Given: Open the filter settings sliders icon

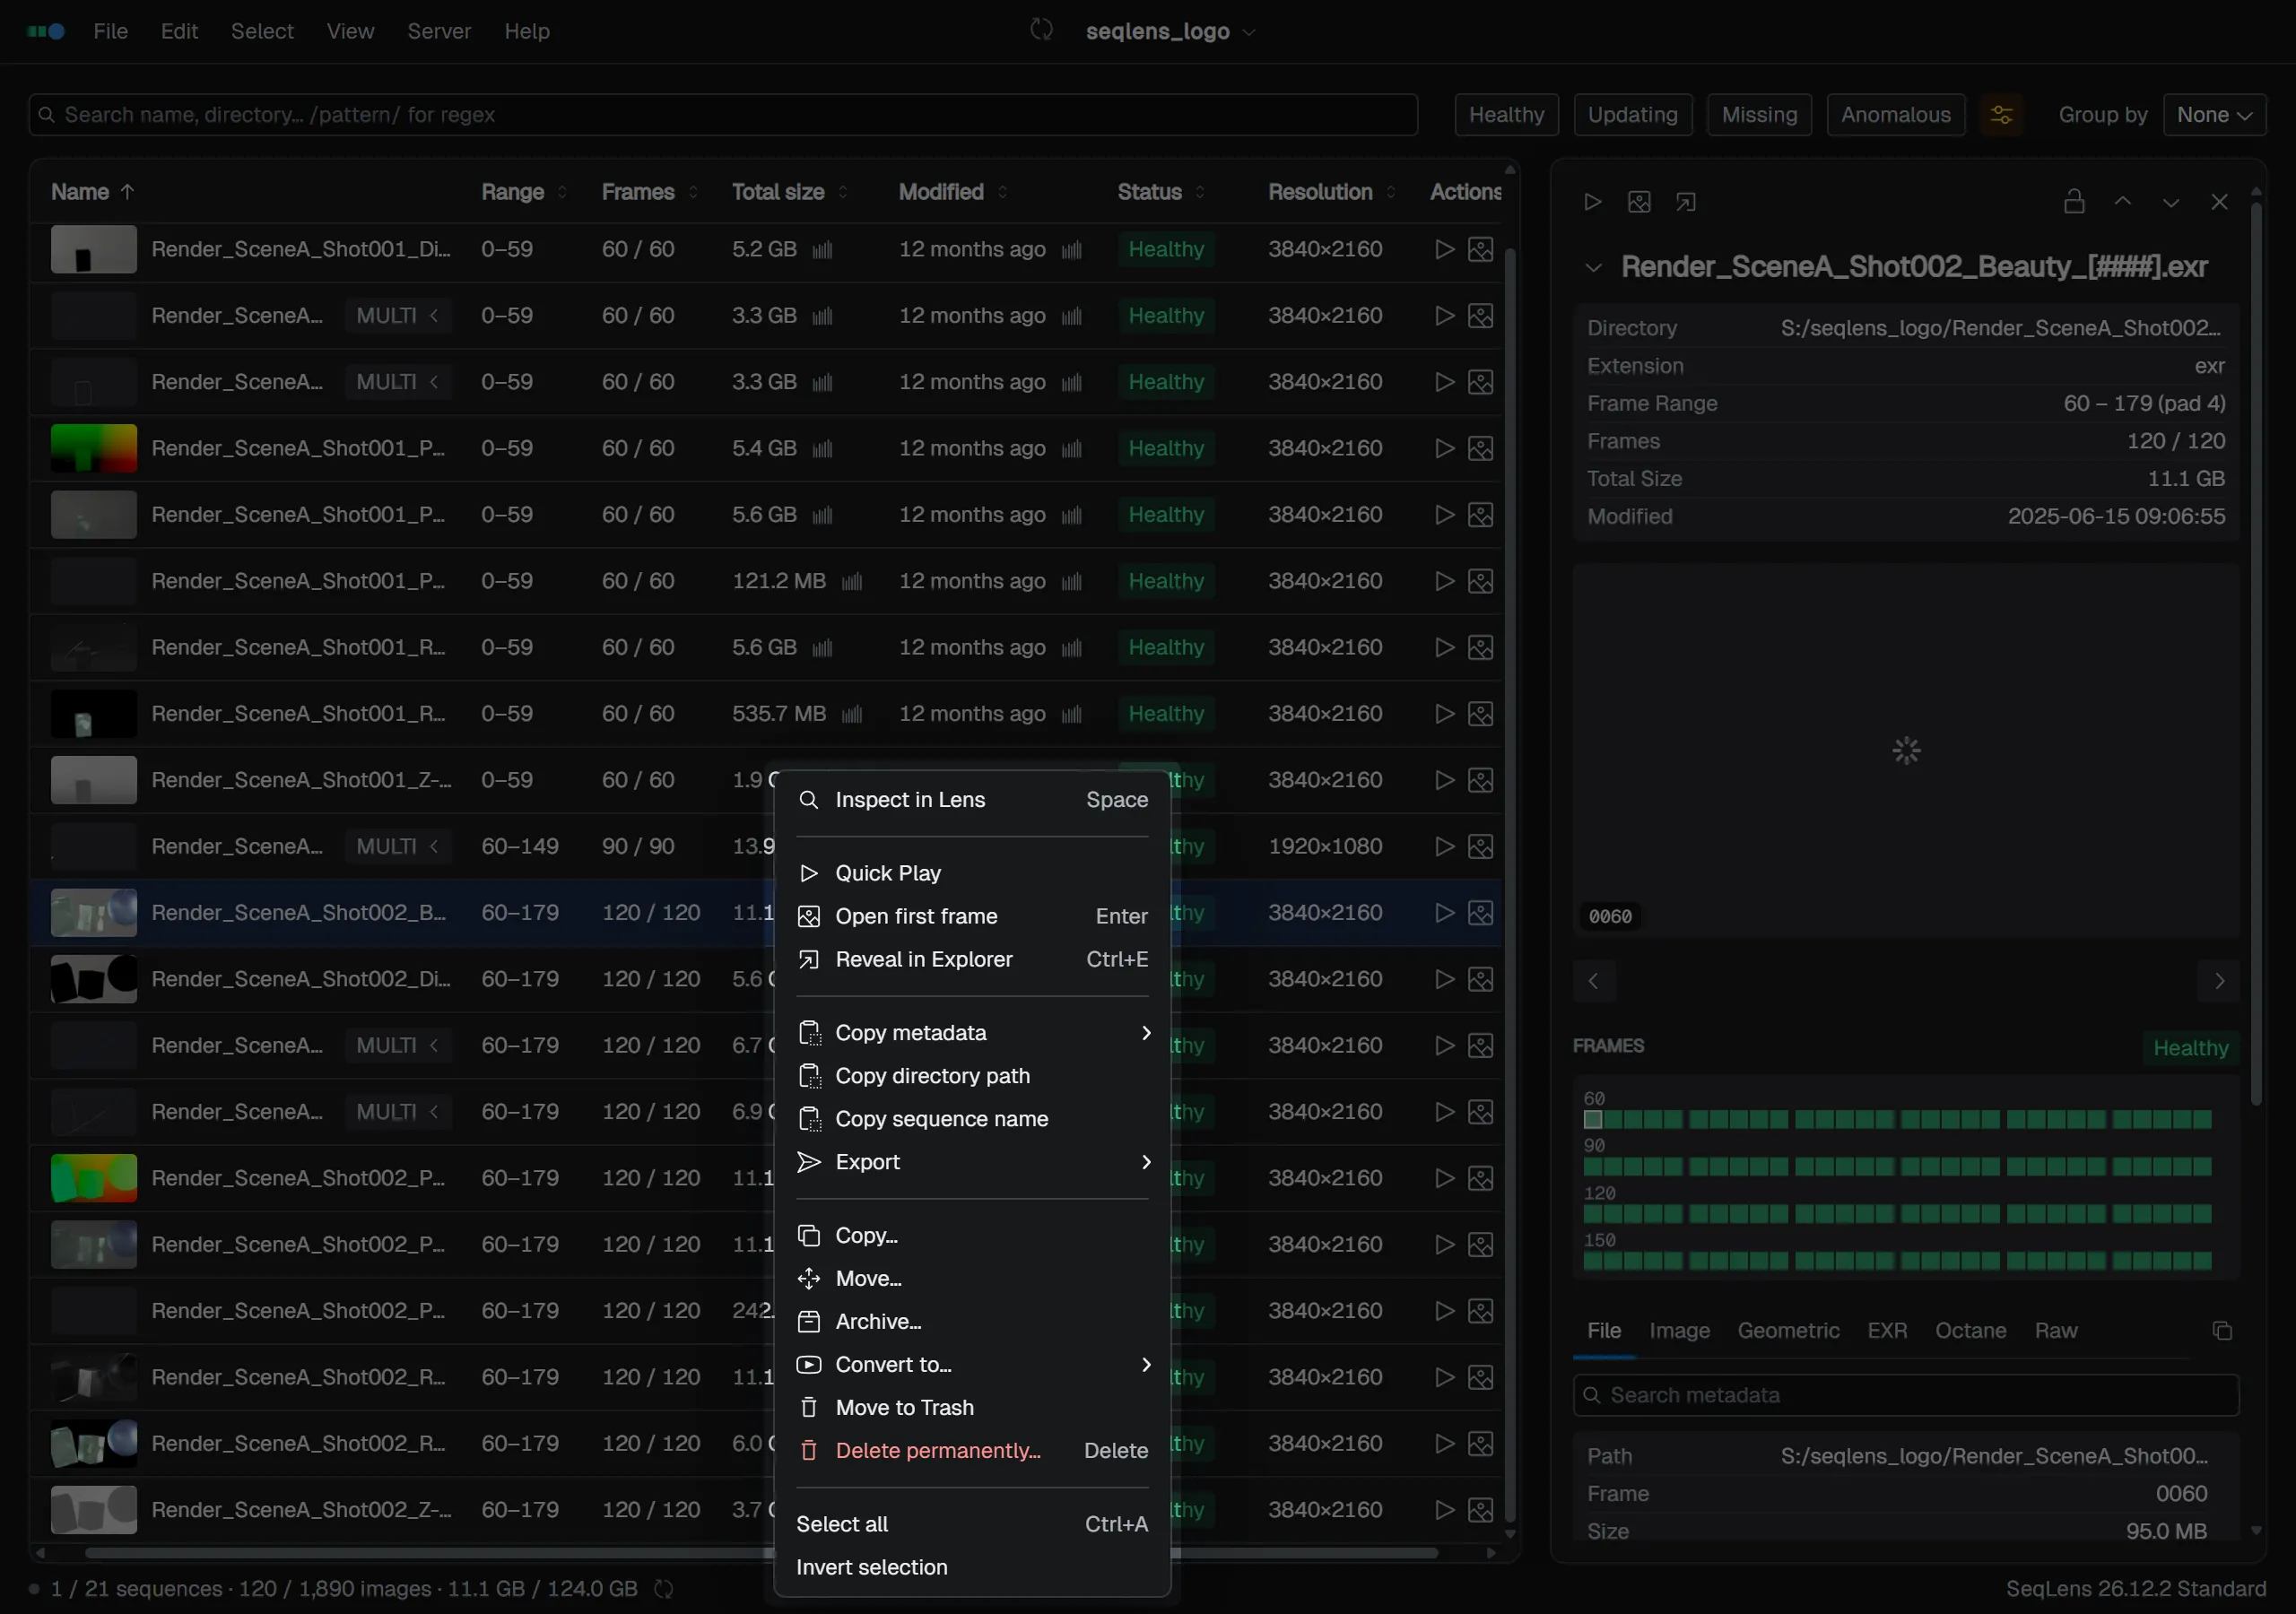Looking at the screenshot, I should [2001, 115].
